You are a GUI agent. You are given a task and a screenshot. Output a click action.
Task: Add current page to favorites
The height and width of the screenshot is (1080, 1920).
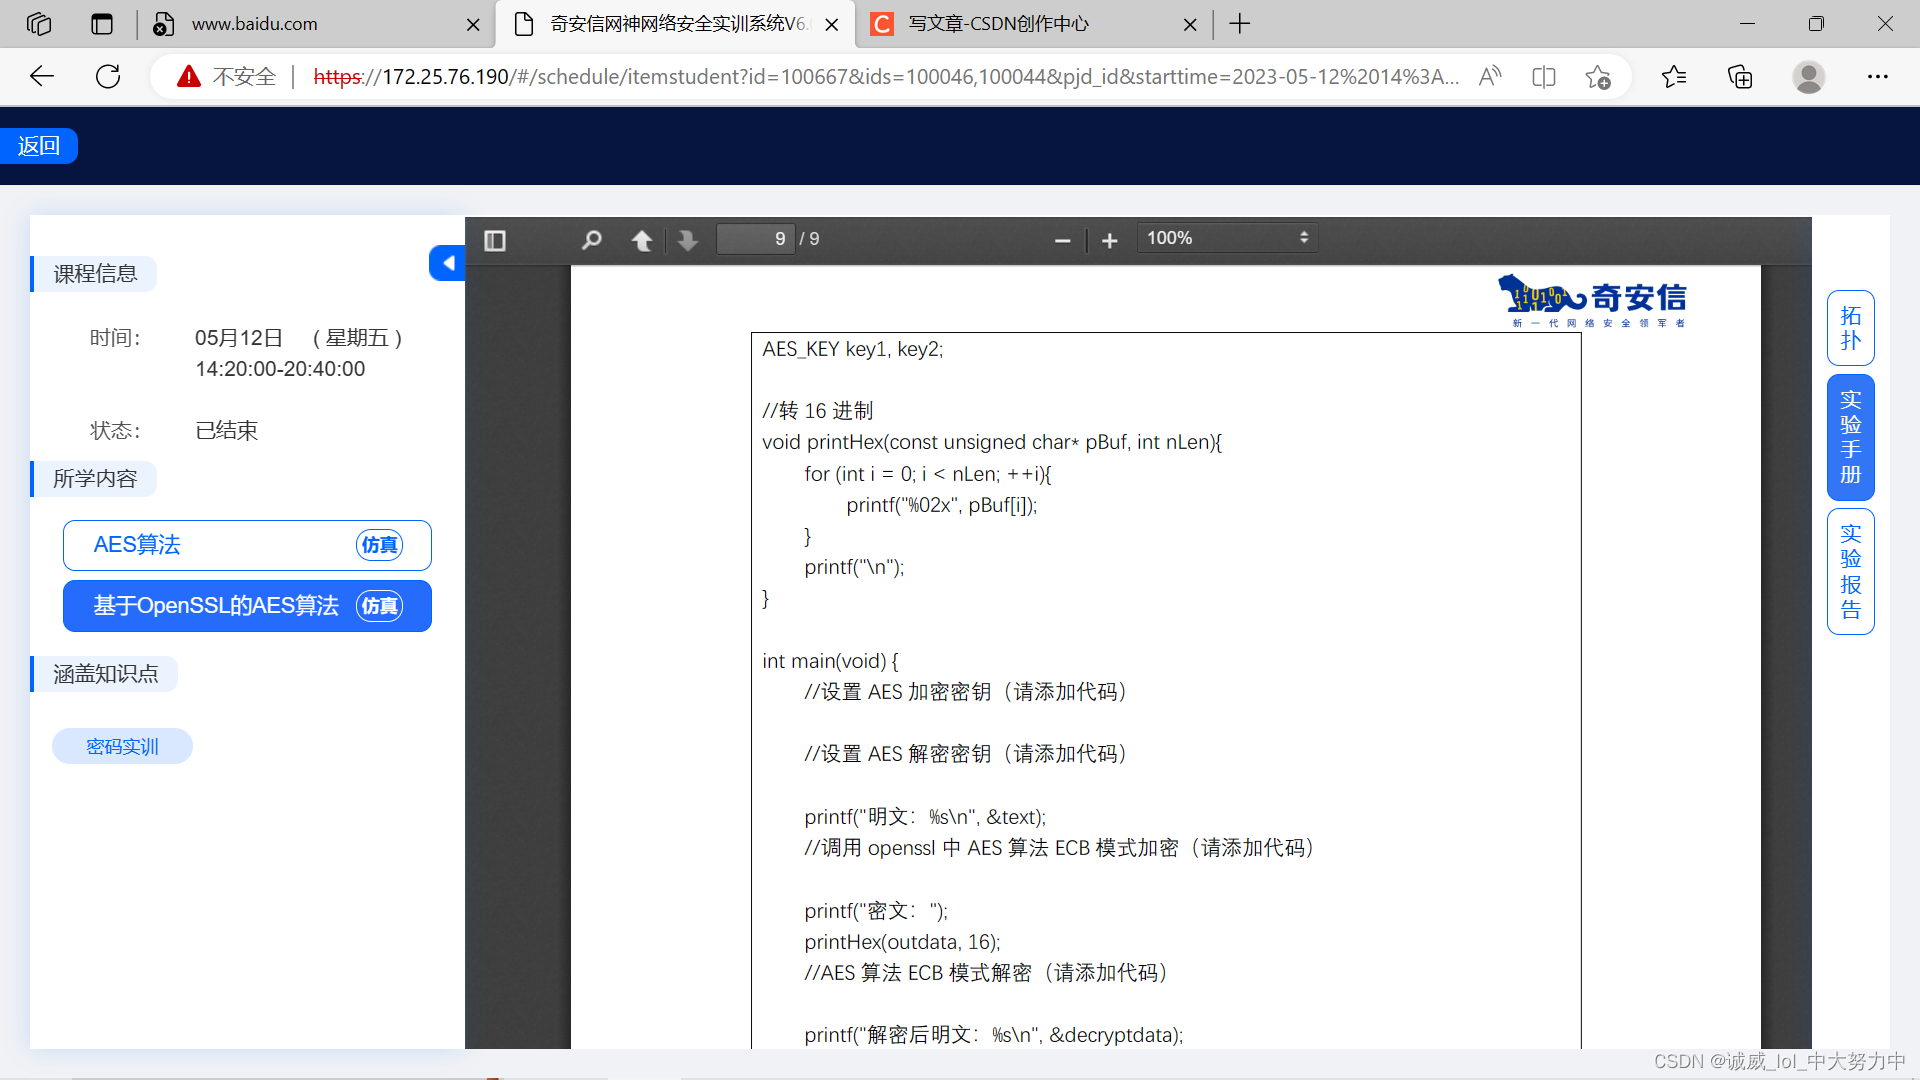1598,76
